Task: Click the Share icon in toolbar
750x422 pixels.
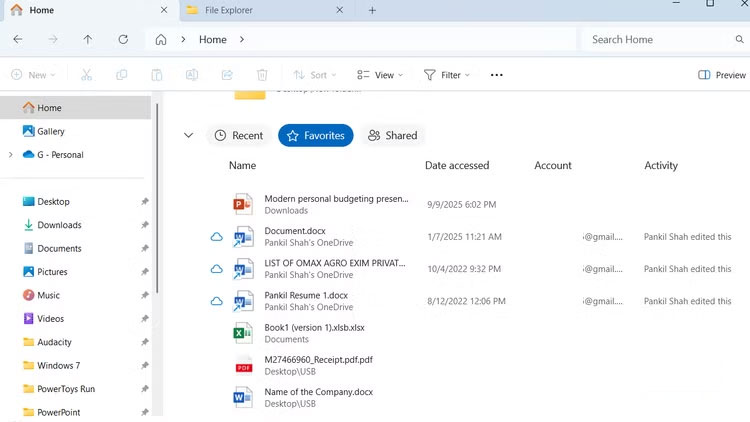Action: click(x=227, y=75)
